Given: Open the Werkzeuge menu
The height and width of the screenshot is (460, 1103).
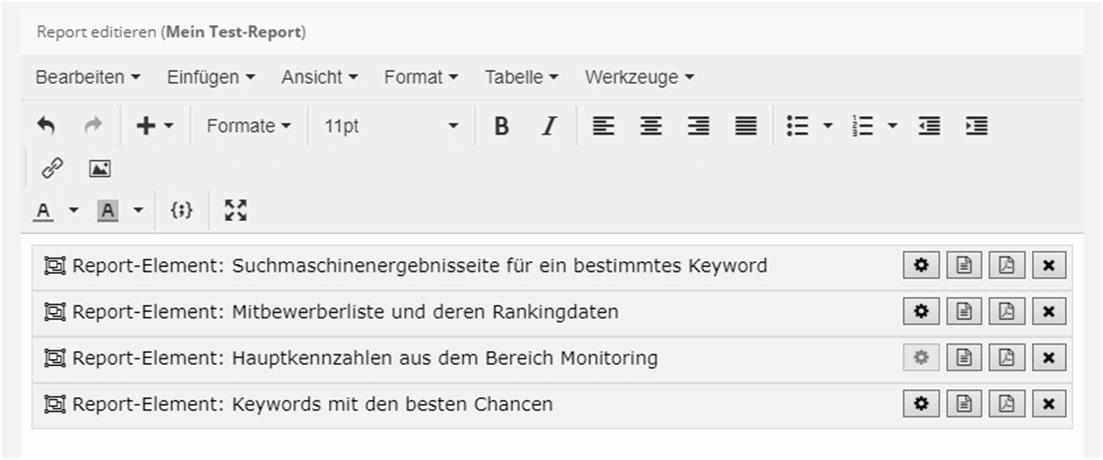Looking at the screenshot, I should click(639, 77).
